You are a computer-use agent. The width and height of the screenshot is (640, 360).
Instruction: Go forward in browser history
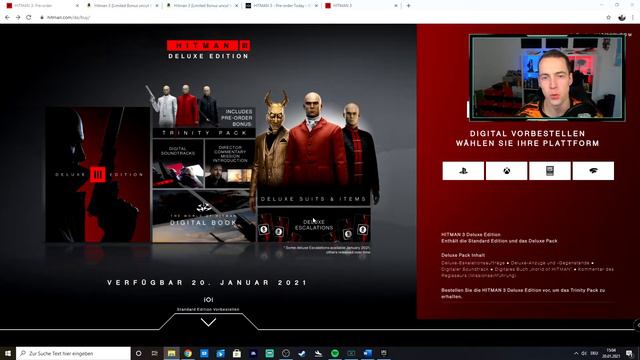[x=18, y=18]
